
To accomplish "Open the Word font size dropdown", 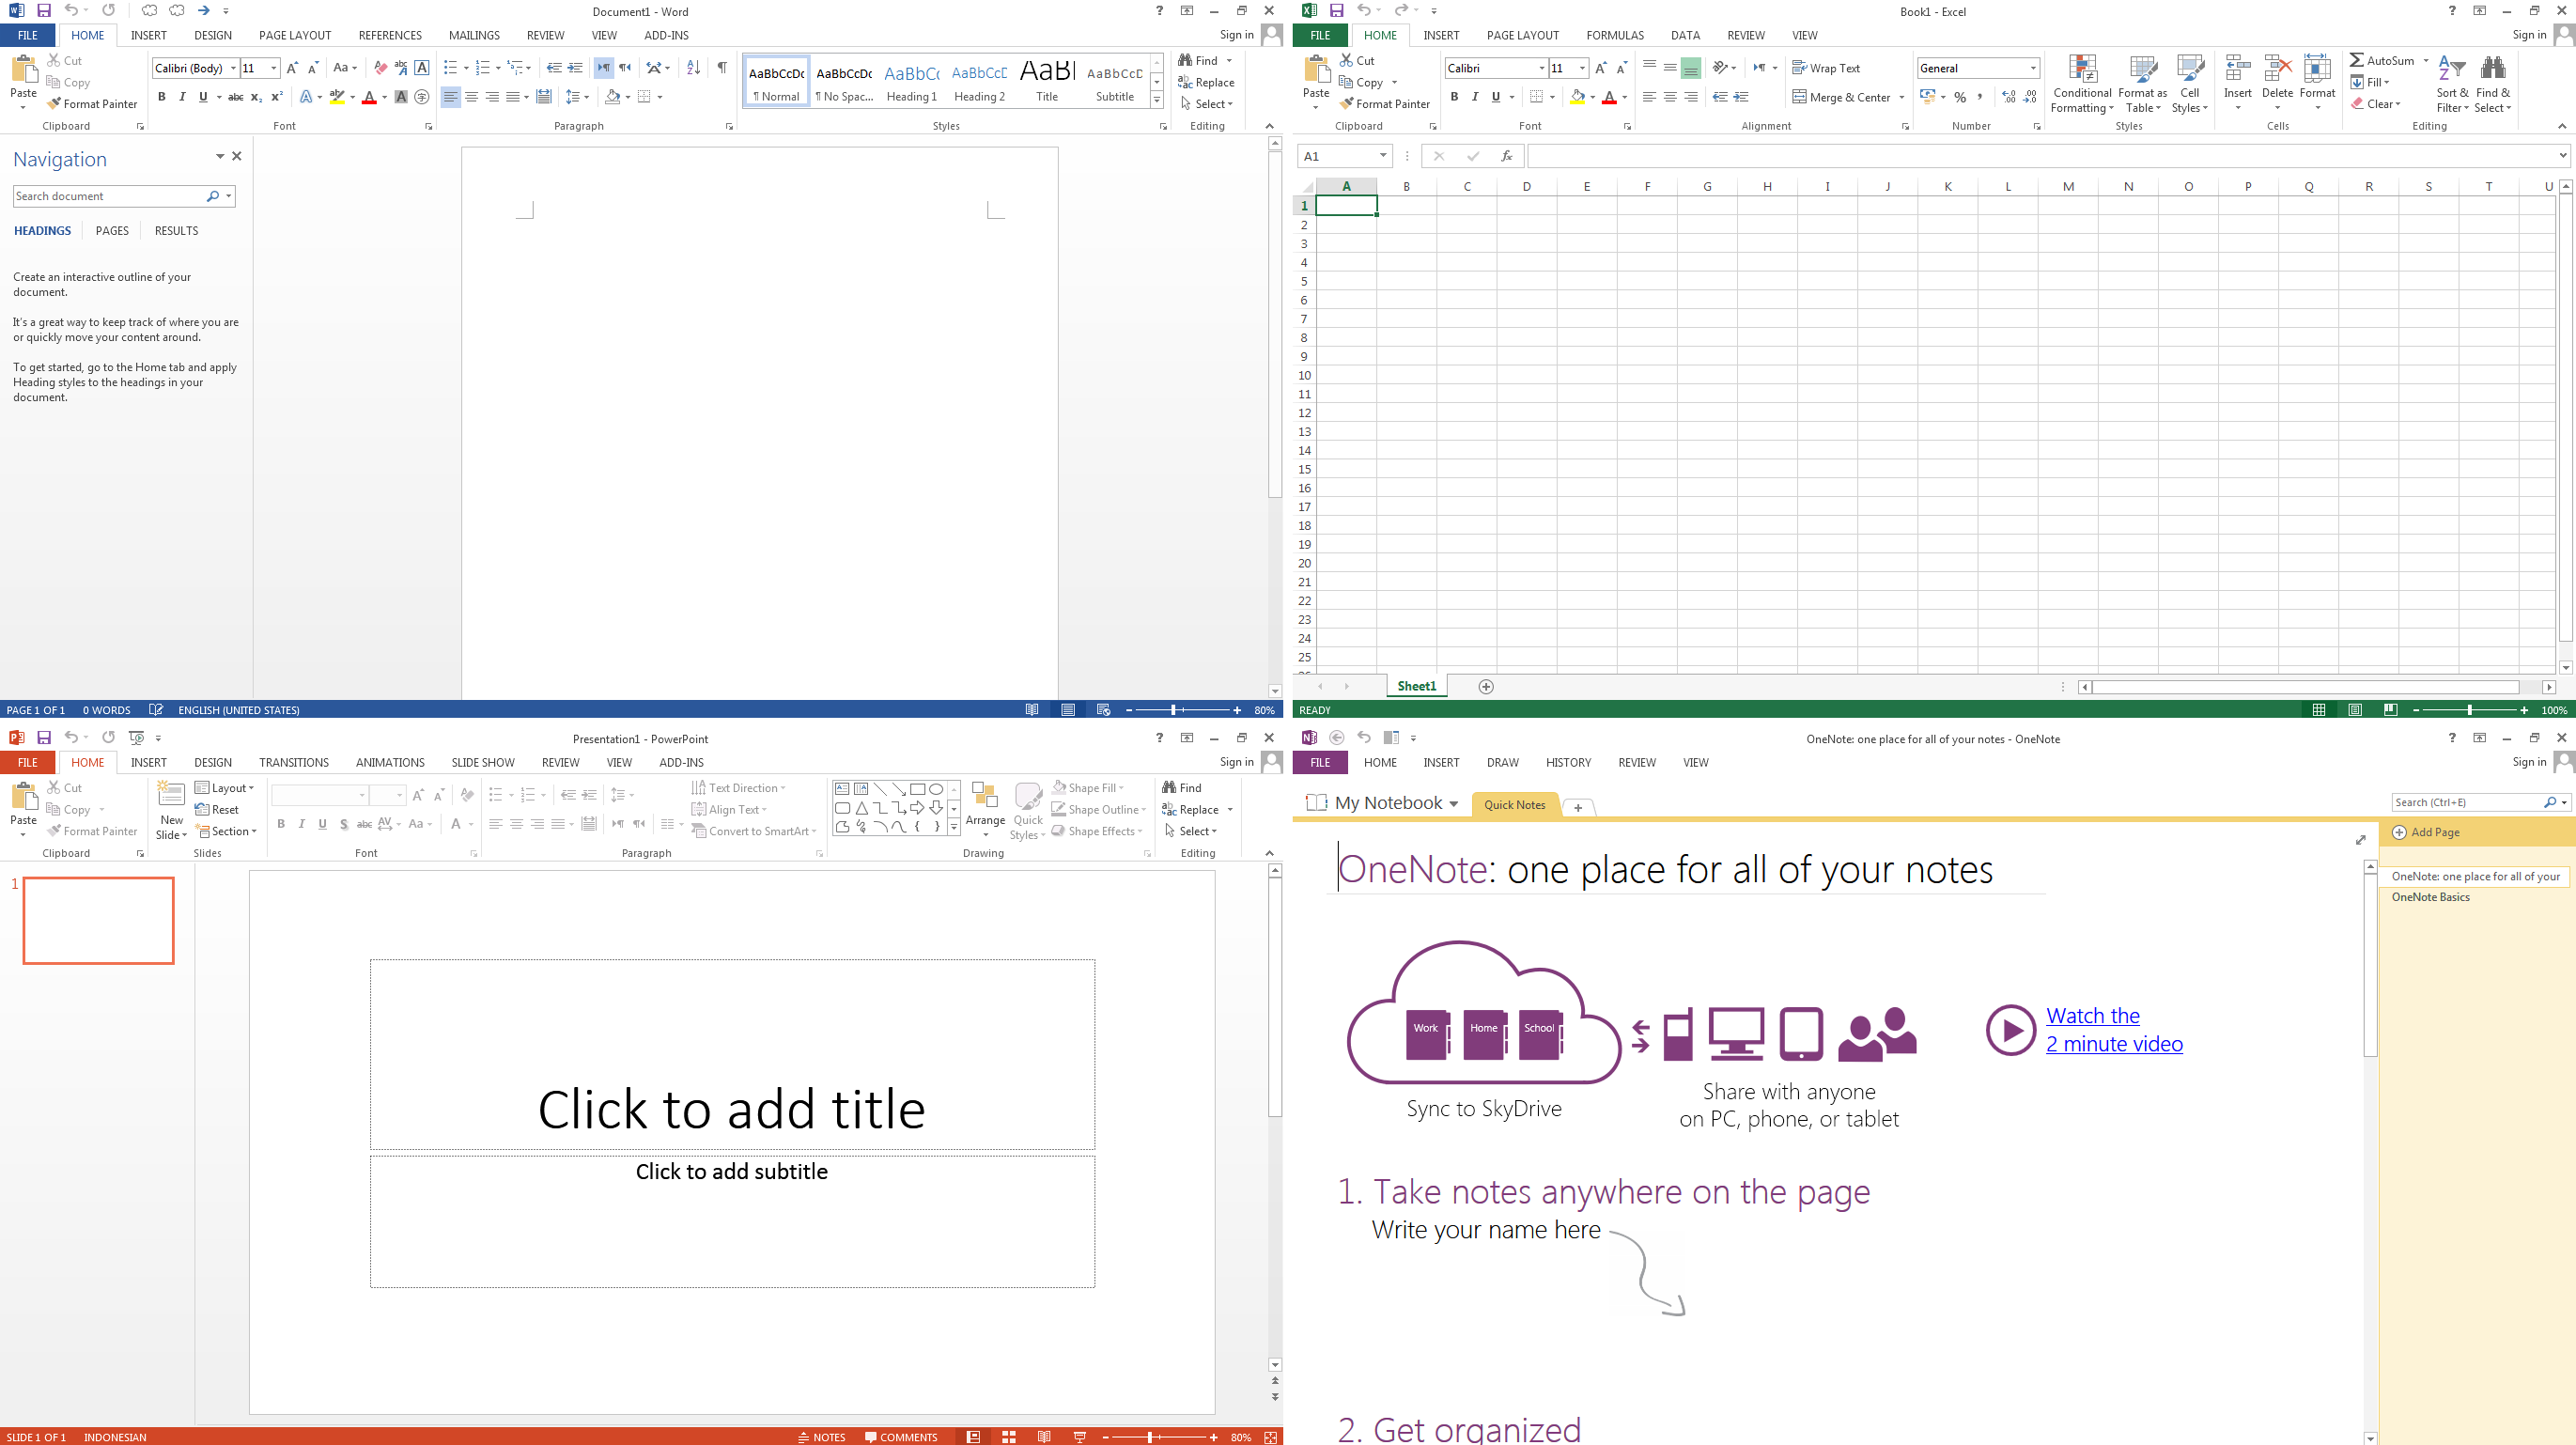I will point(274,68).
